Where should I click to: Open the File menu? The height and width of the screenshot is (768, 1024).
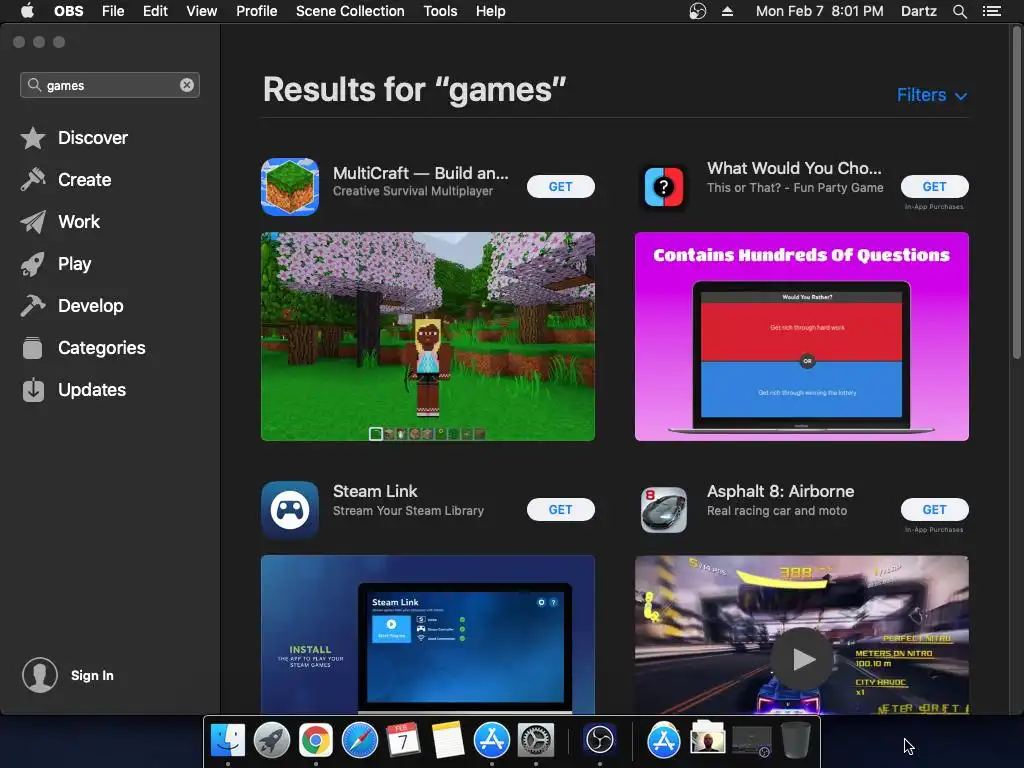click(x=113, y=11)
